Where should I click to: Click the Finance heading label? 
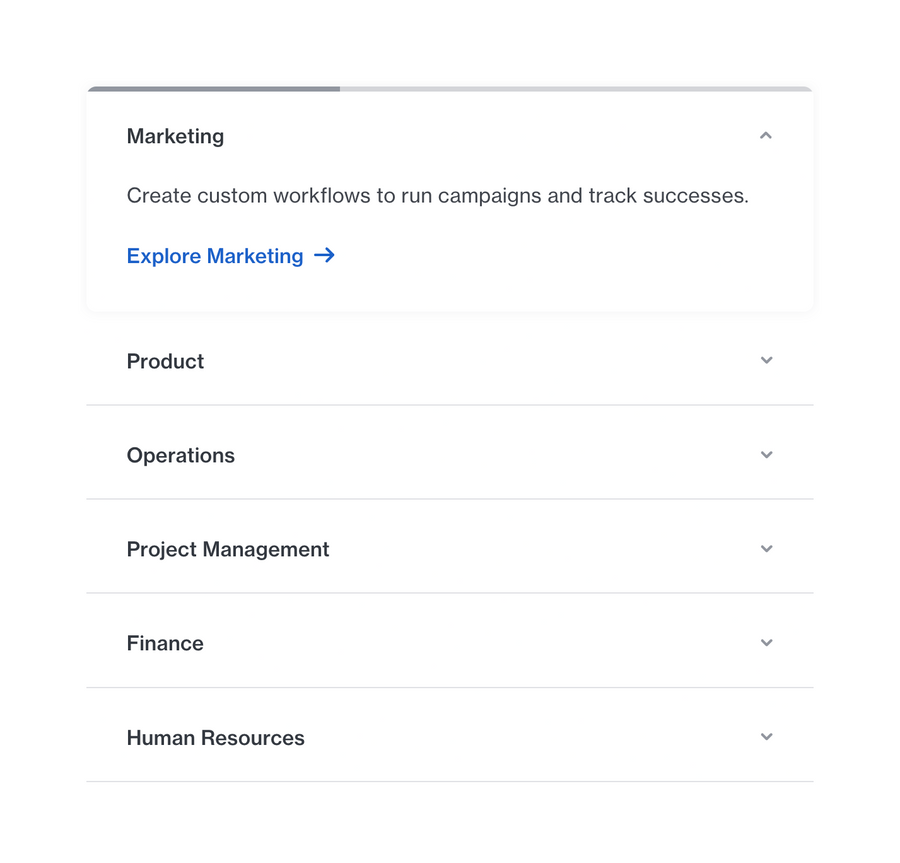pyautogui.click(x=165, y=643)
